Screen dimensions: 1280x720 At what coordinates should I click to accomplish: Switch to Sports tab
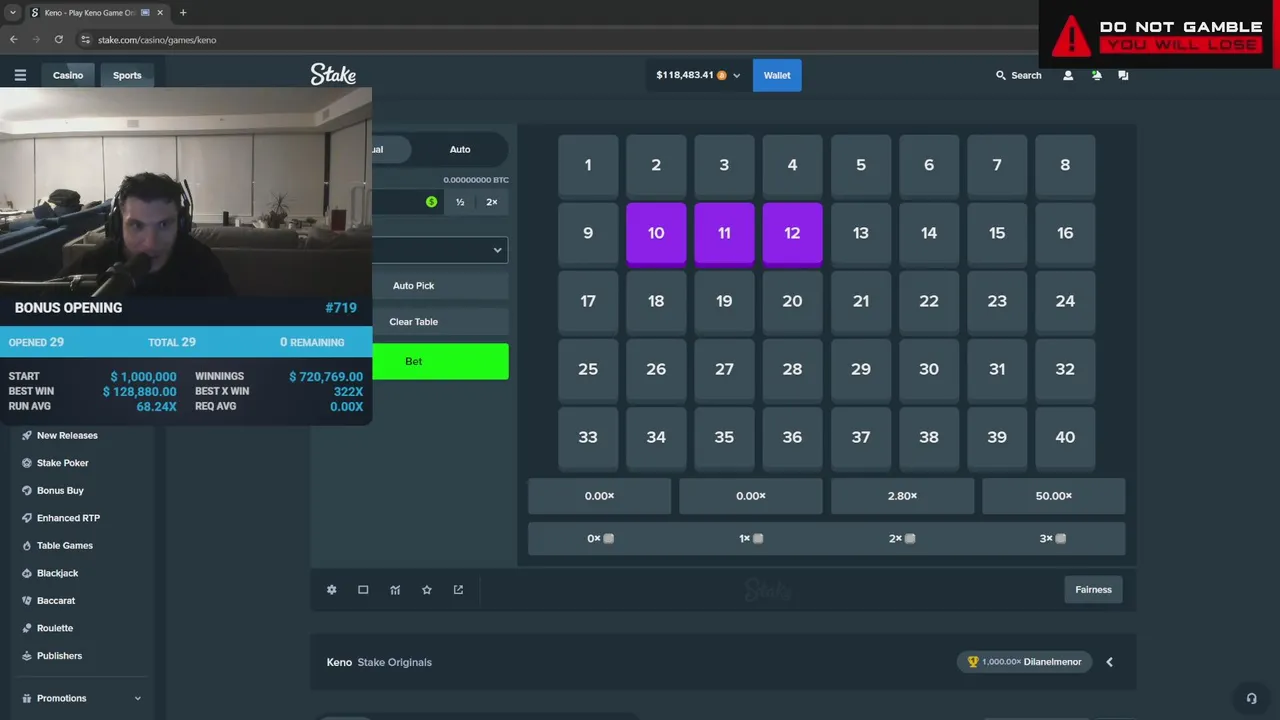tap(127, 75)
